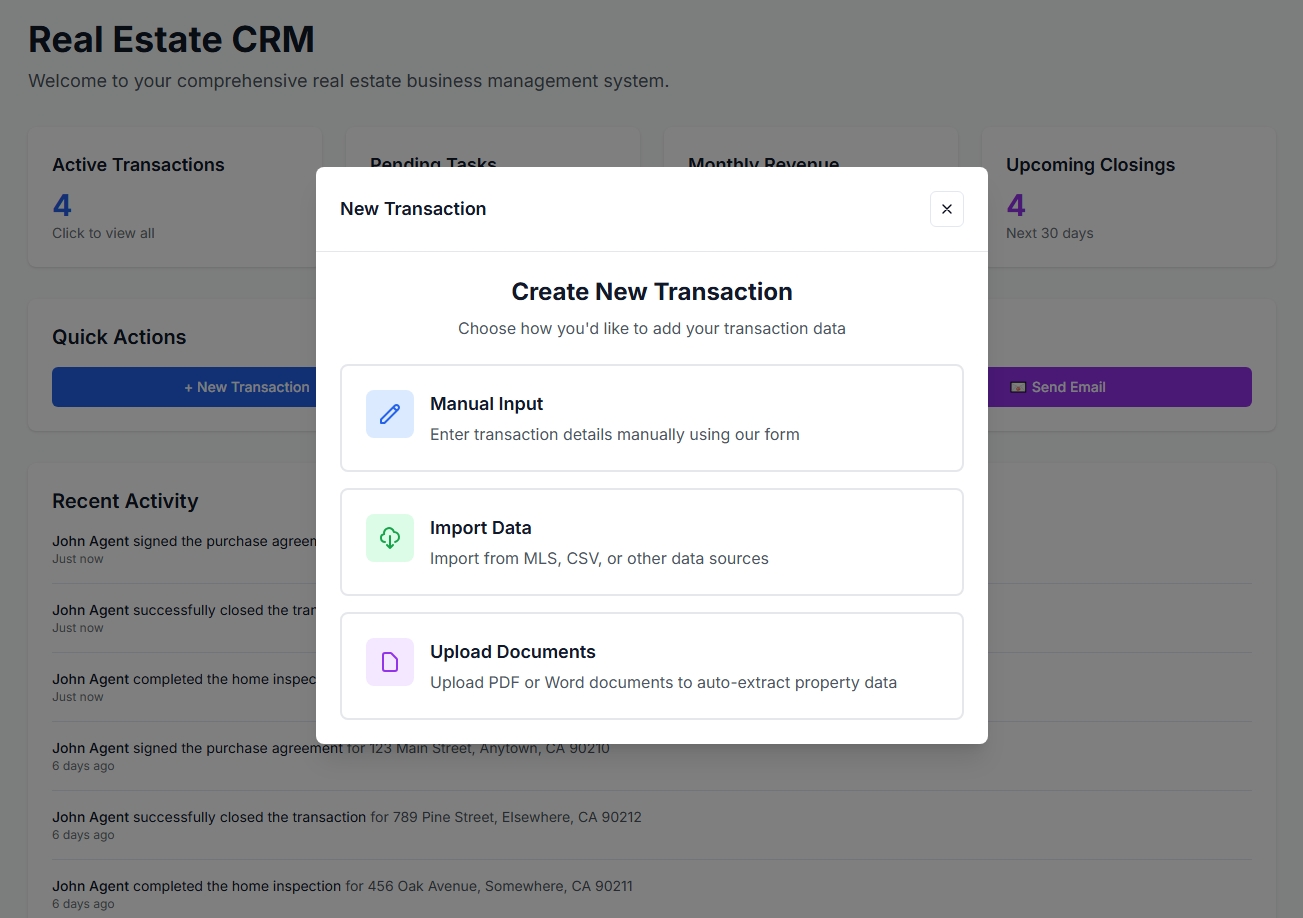Close the New Transaction dialog
This screenshot has height=918, width=1303.
947,209
